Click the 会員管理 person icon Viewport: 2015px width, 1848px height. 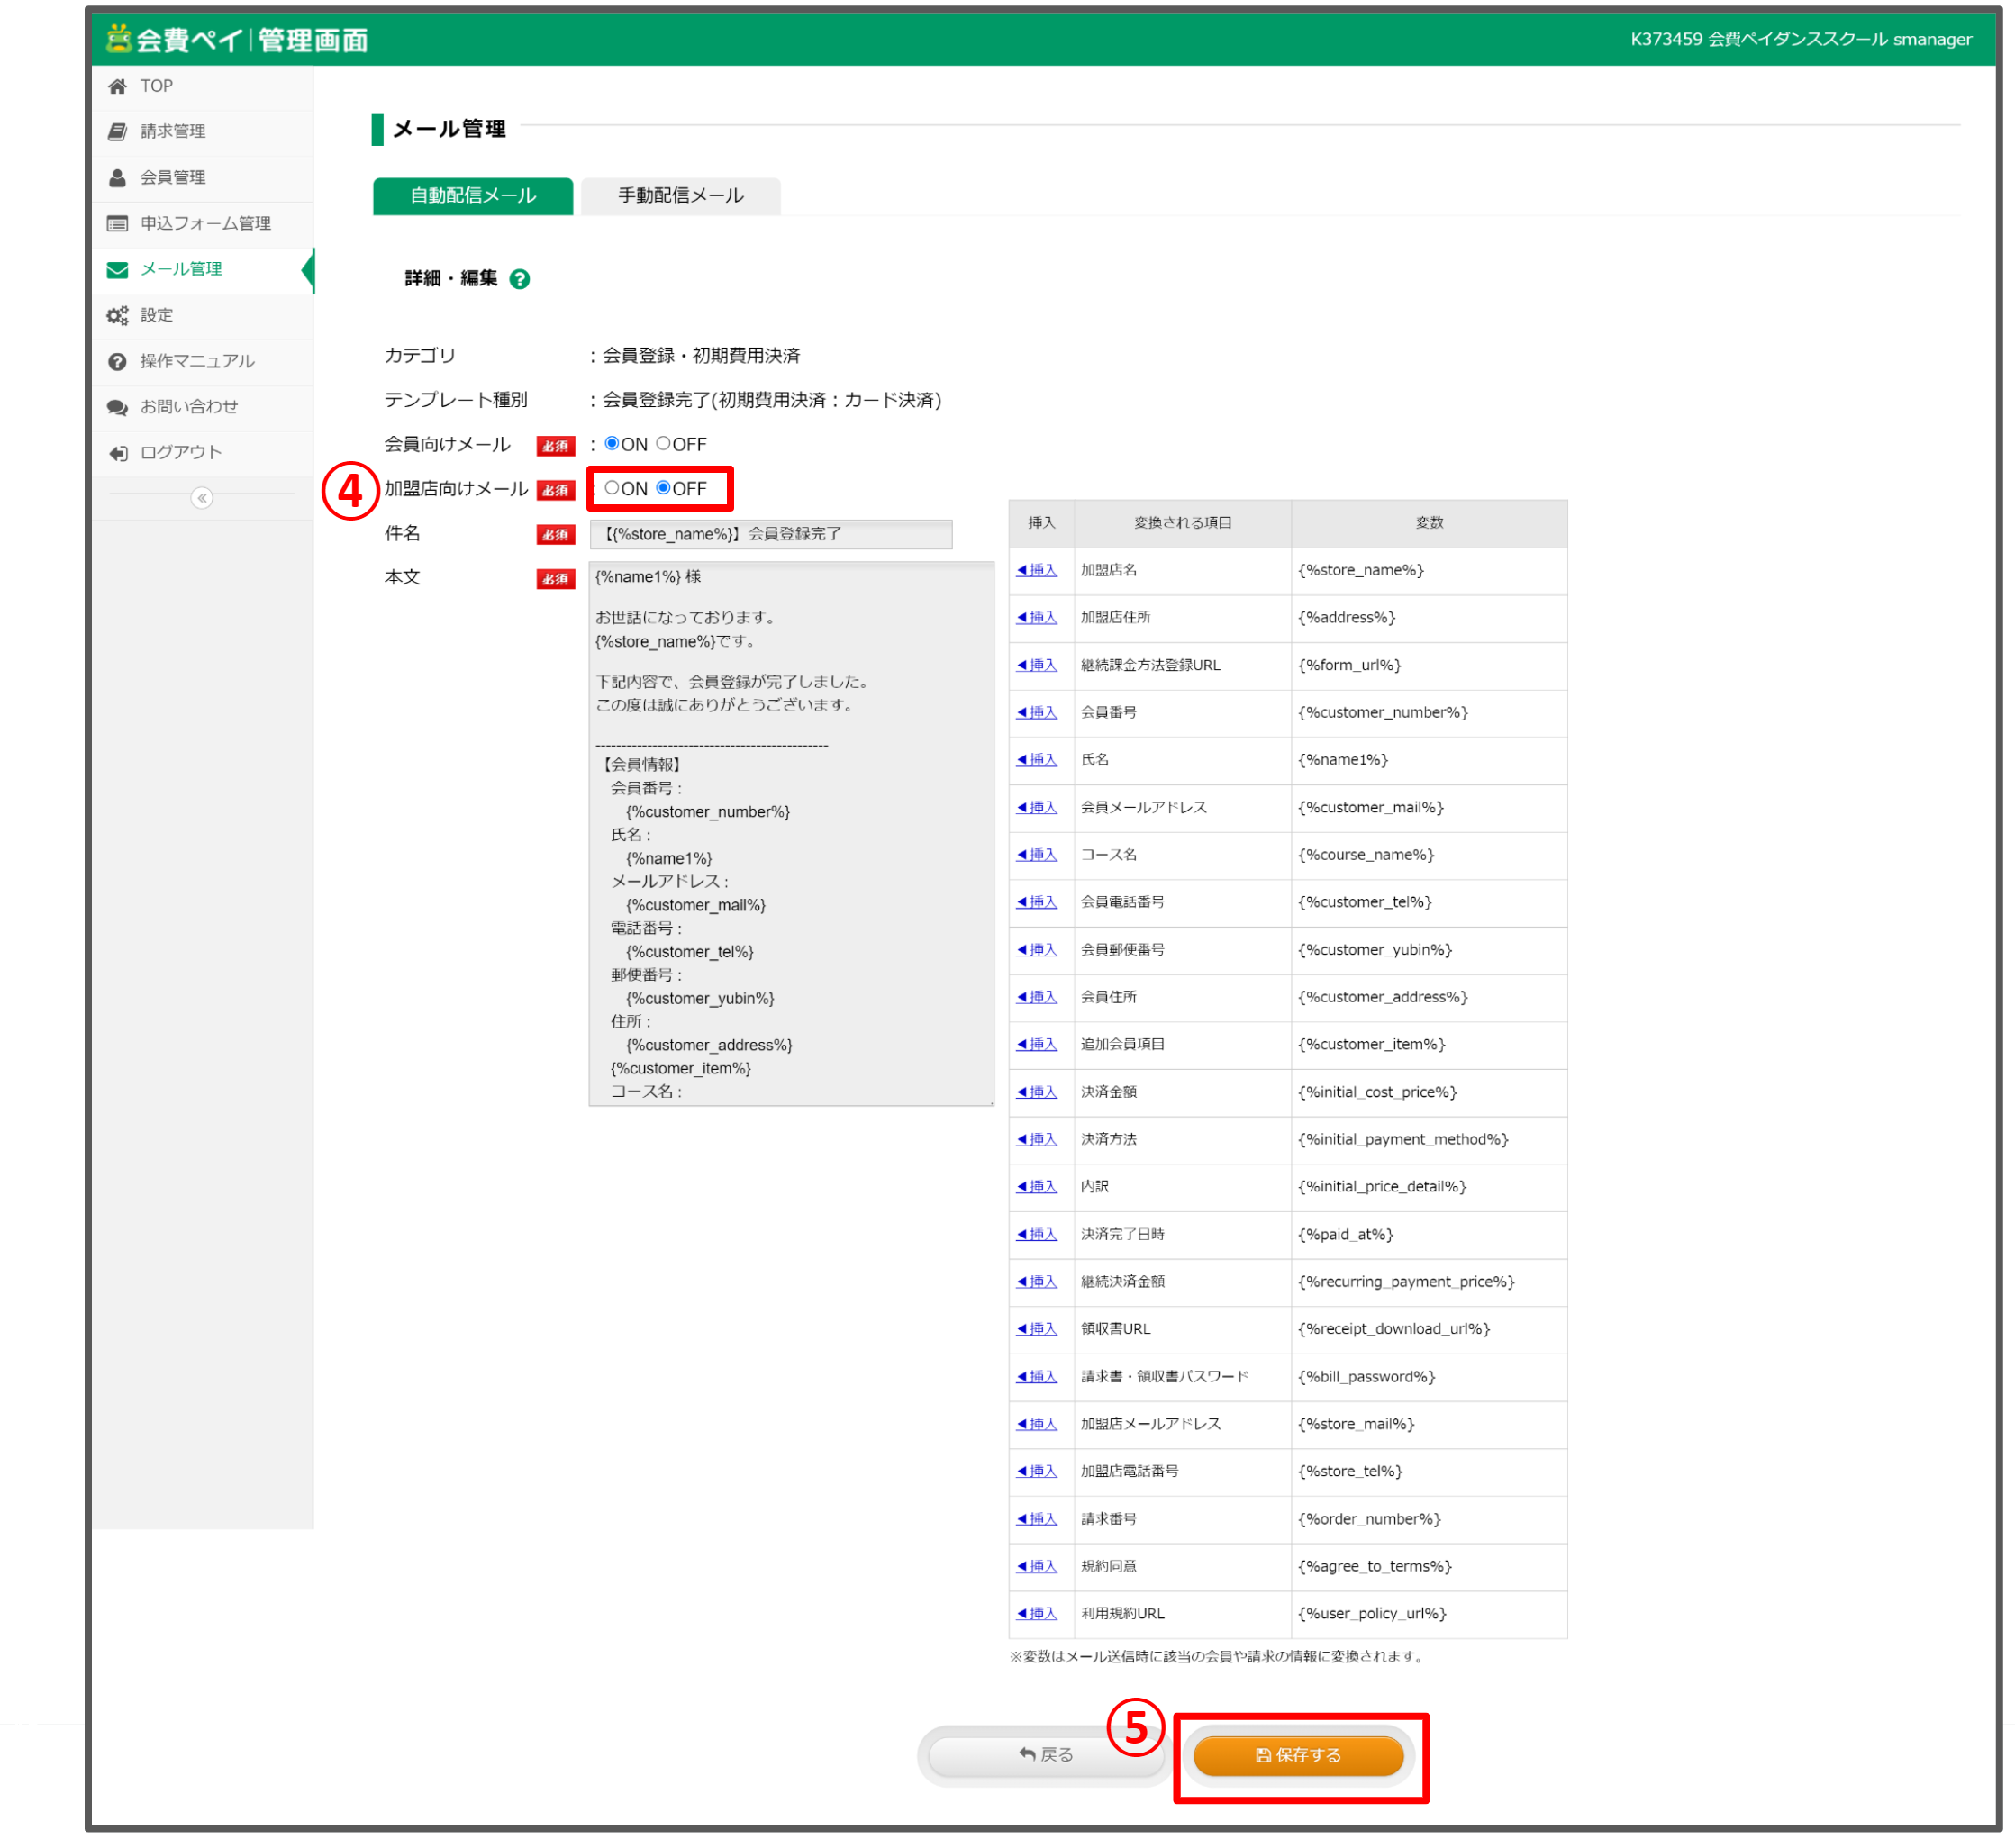tap(118, 178)
